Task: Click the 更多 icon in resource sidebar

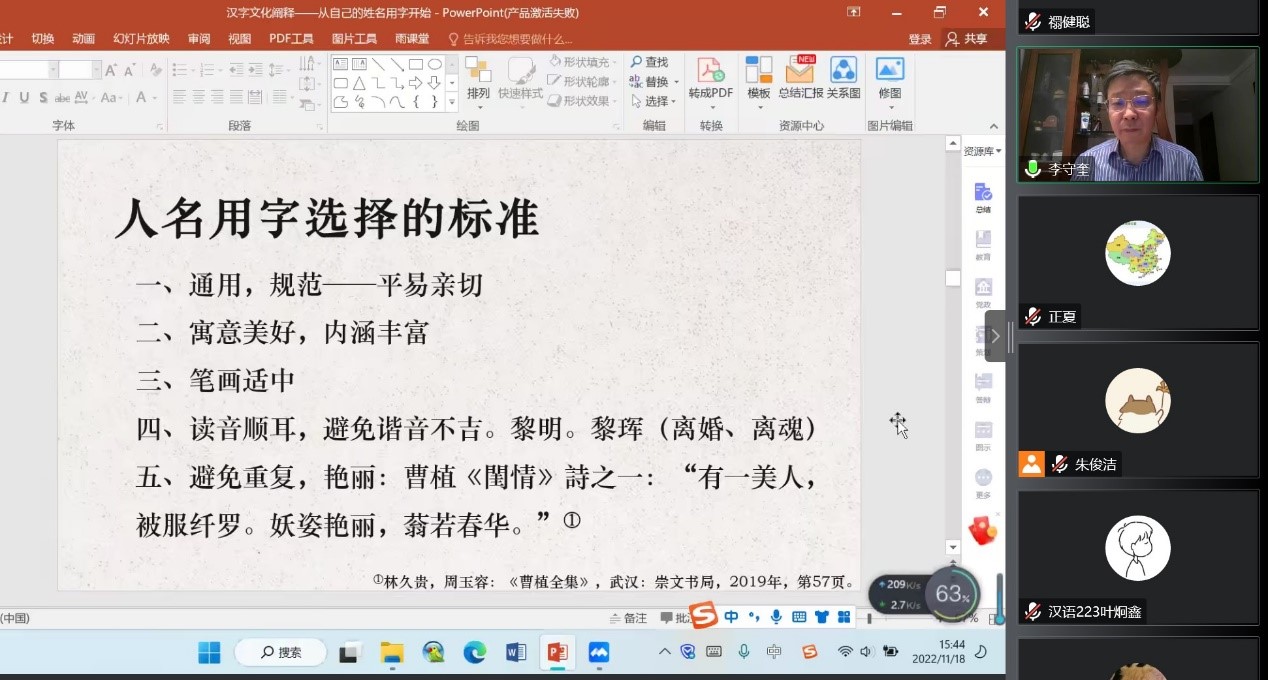Action: pyautogui.click(x=983, y=484)
